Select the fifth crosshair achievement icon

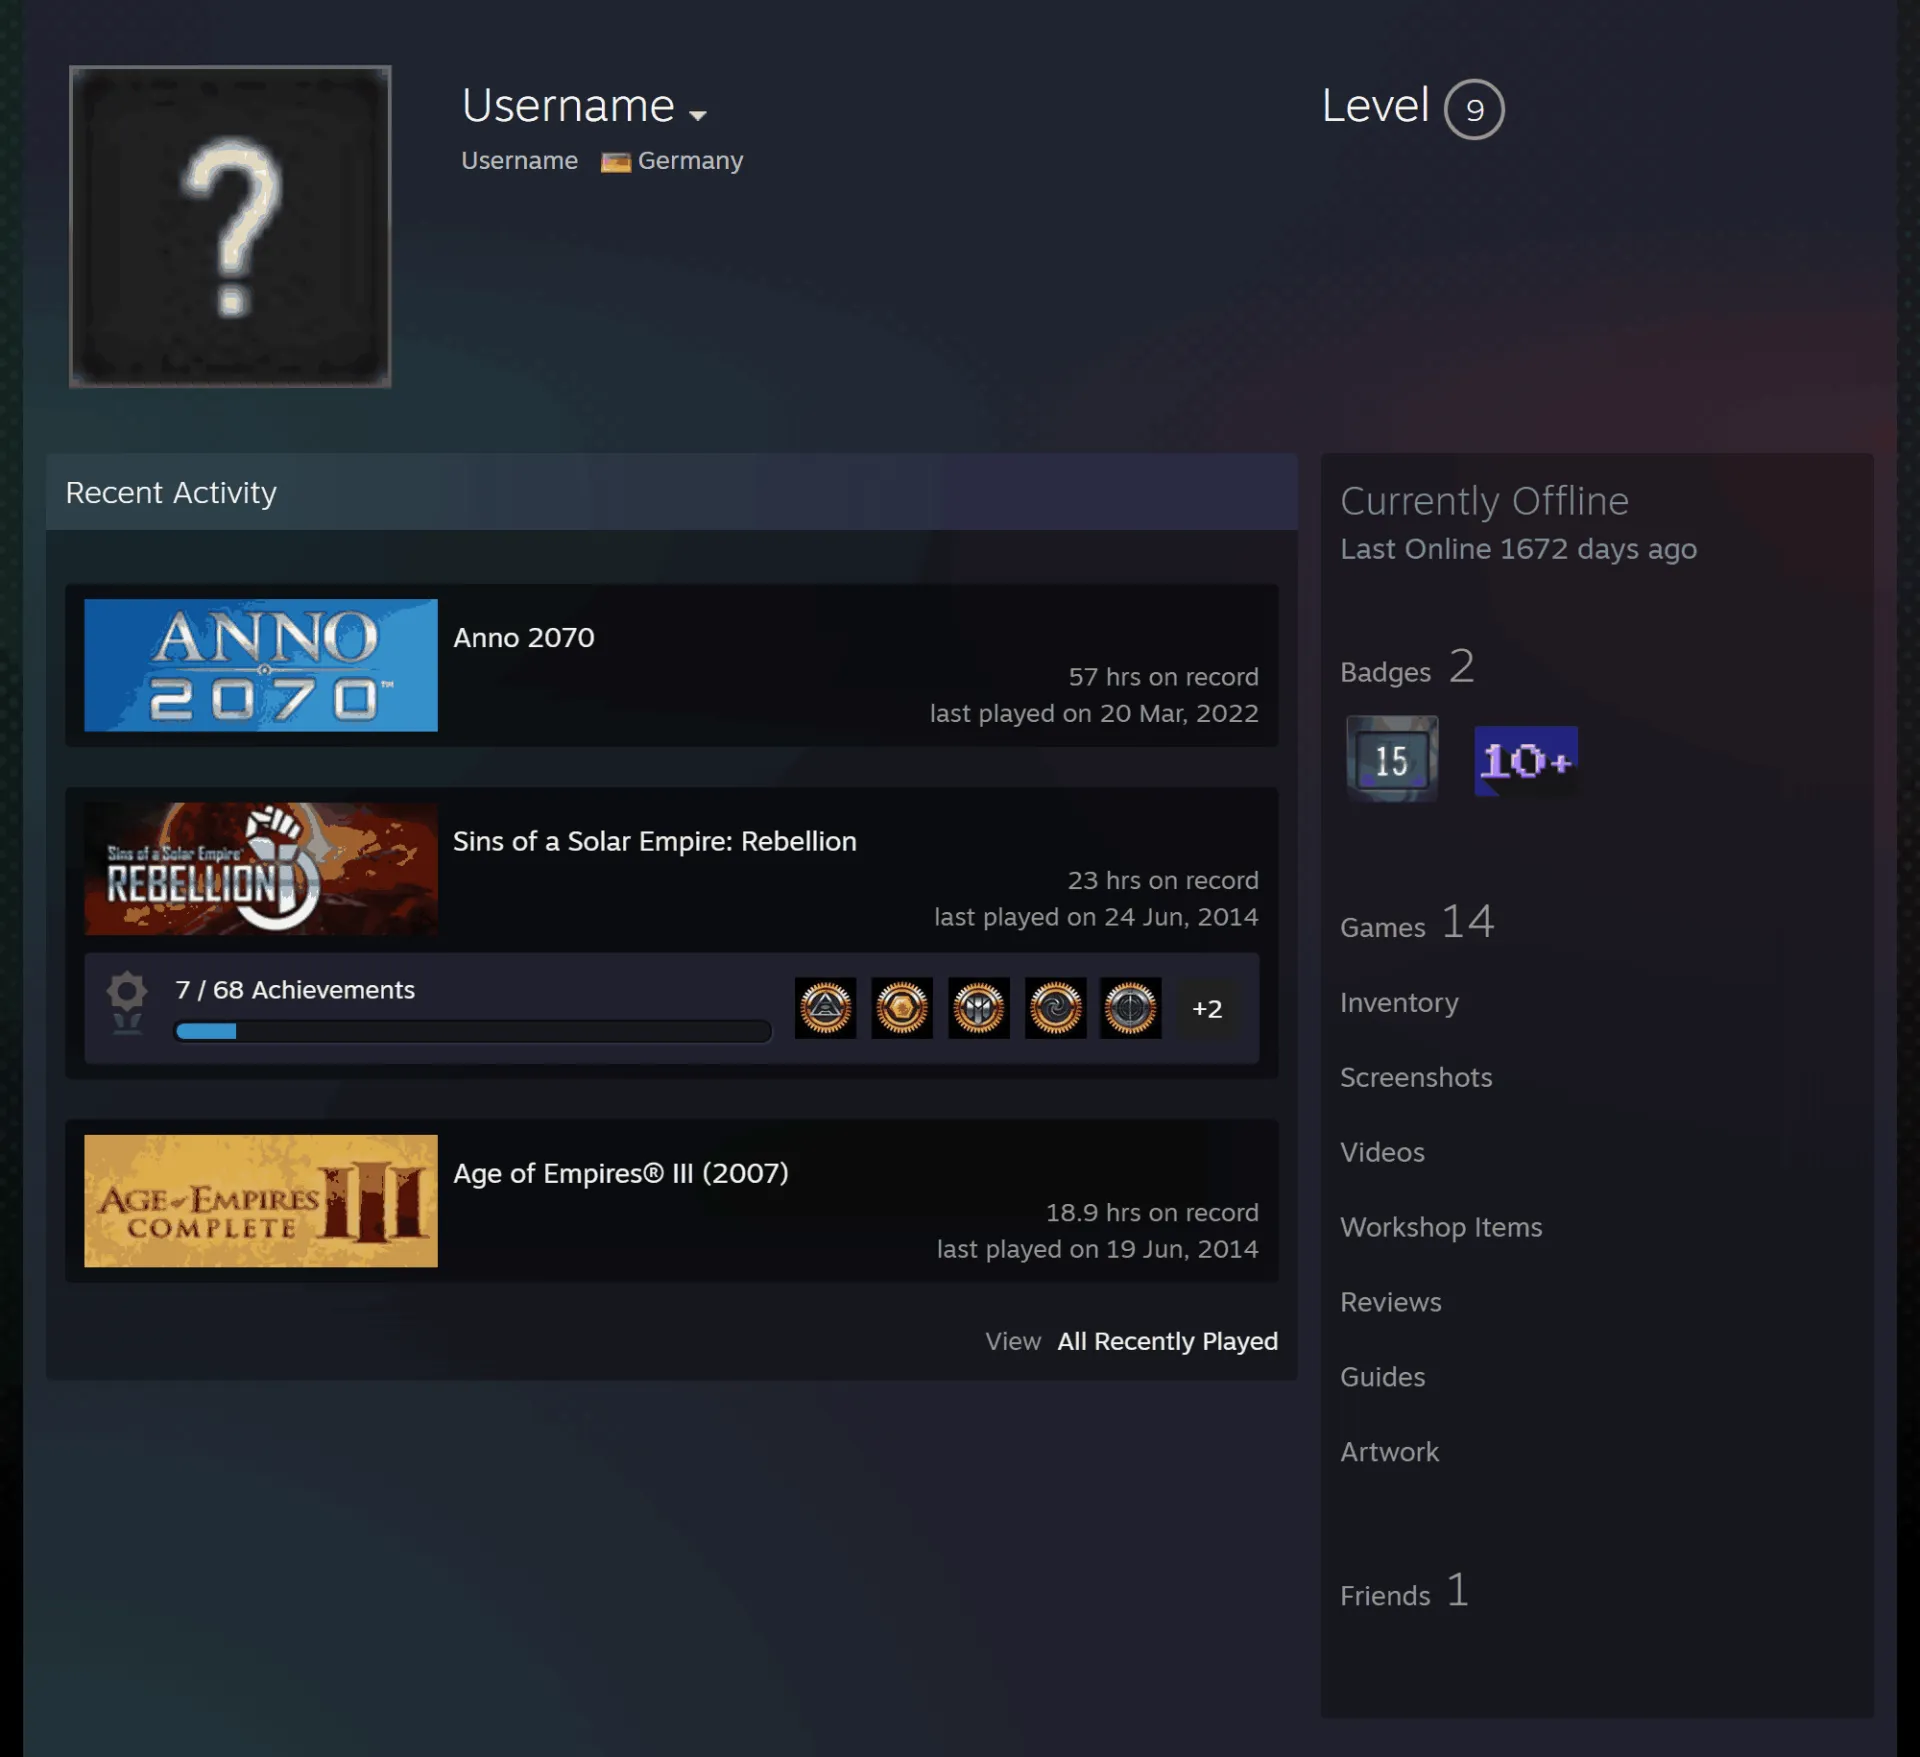tap(1131, 1008)
